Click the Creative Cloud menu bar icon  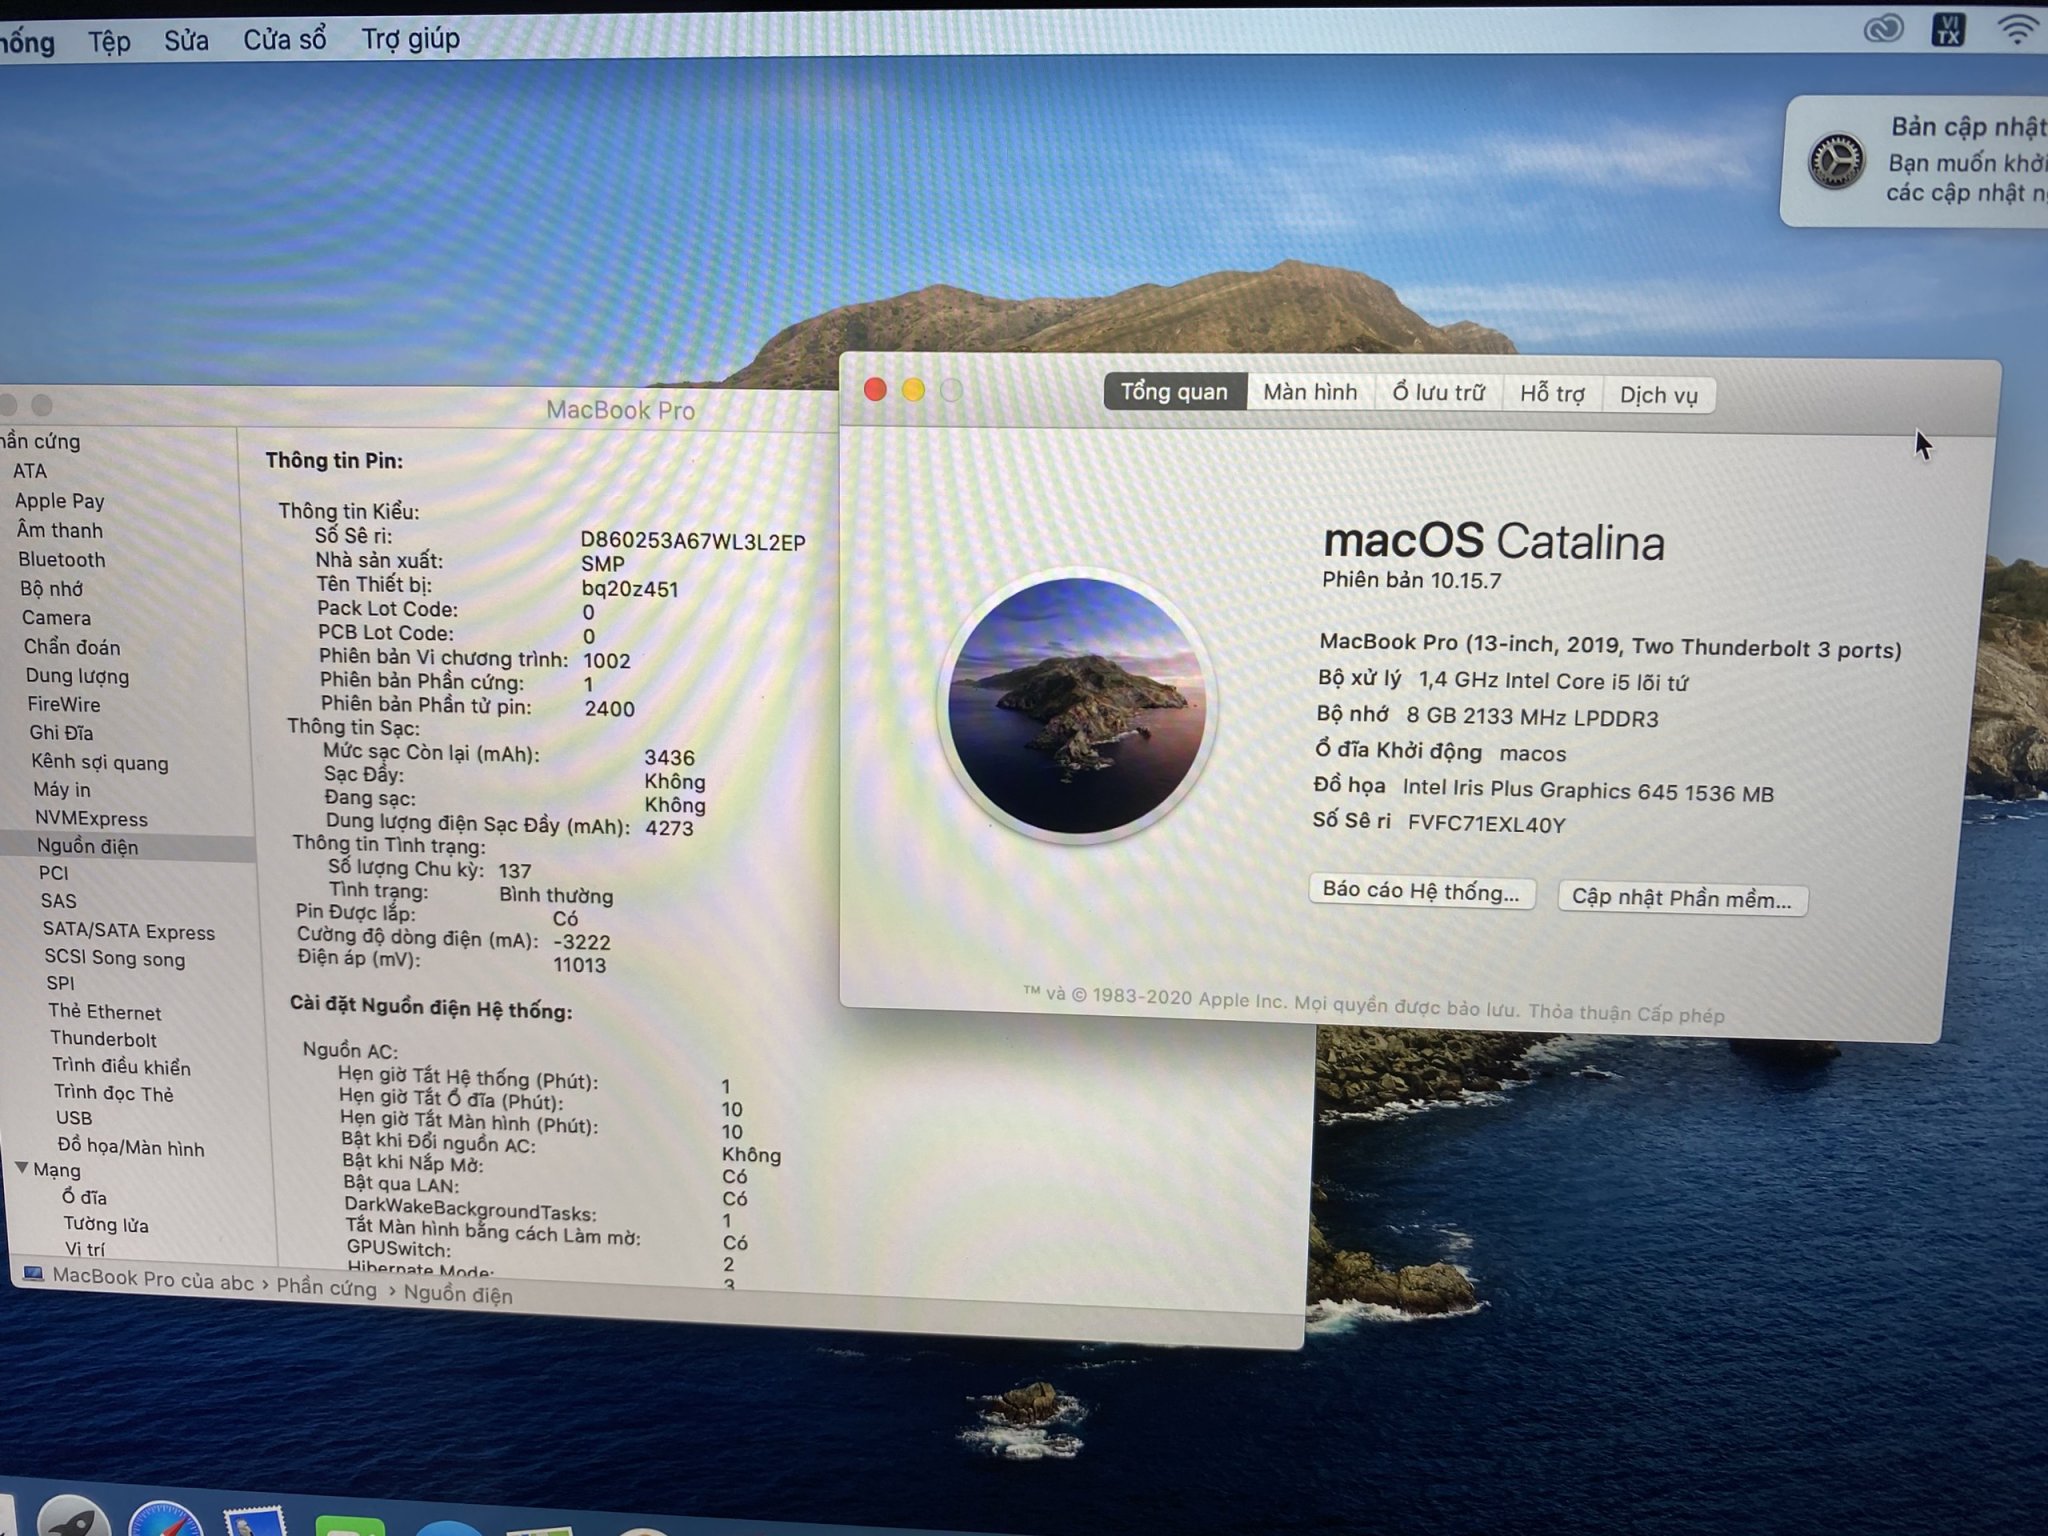1883,29
